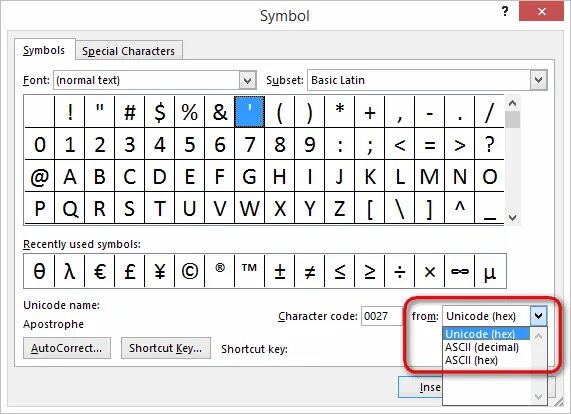
Task: Pick the registered ® recent symbol
Action: pyautogui.click(x=220, y=271)
